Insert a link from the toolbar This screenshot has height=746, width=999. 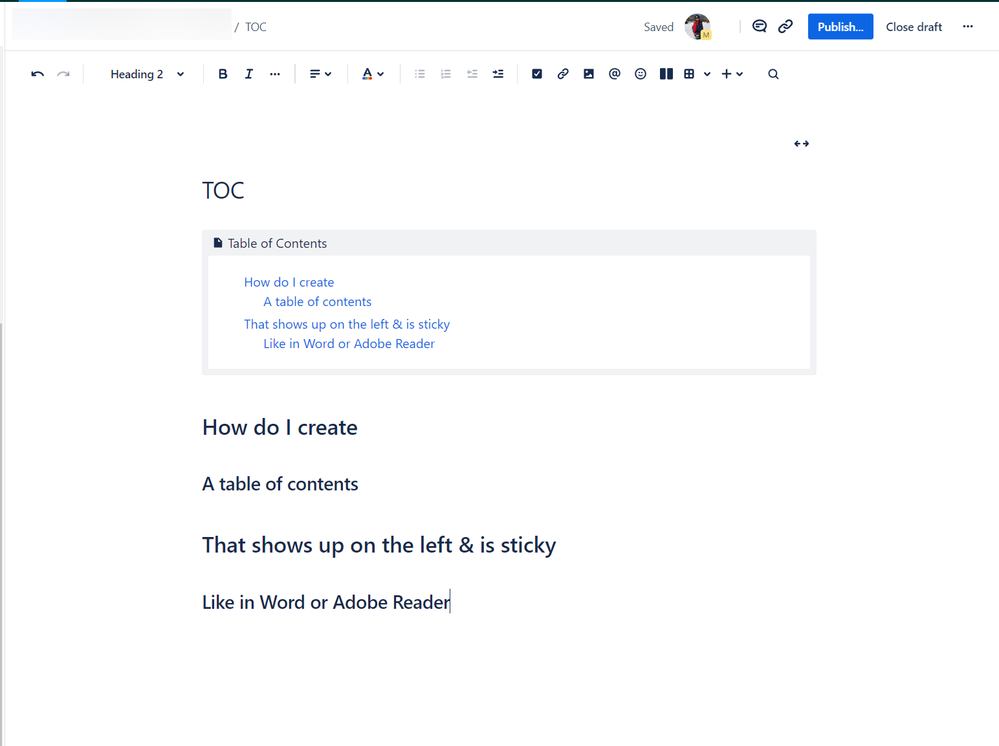coord(563,74)
